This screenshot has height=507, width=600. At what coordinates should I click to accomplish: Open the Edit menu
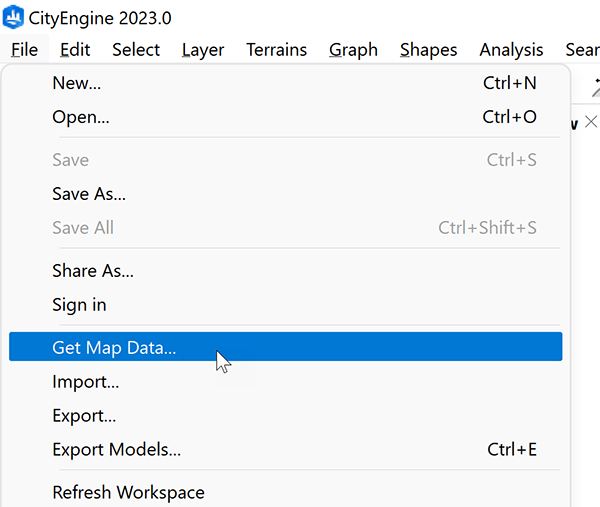click(x=75, y=50)
